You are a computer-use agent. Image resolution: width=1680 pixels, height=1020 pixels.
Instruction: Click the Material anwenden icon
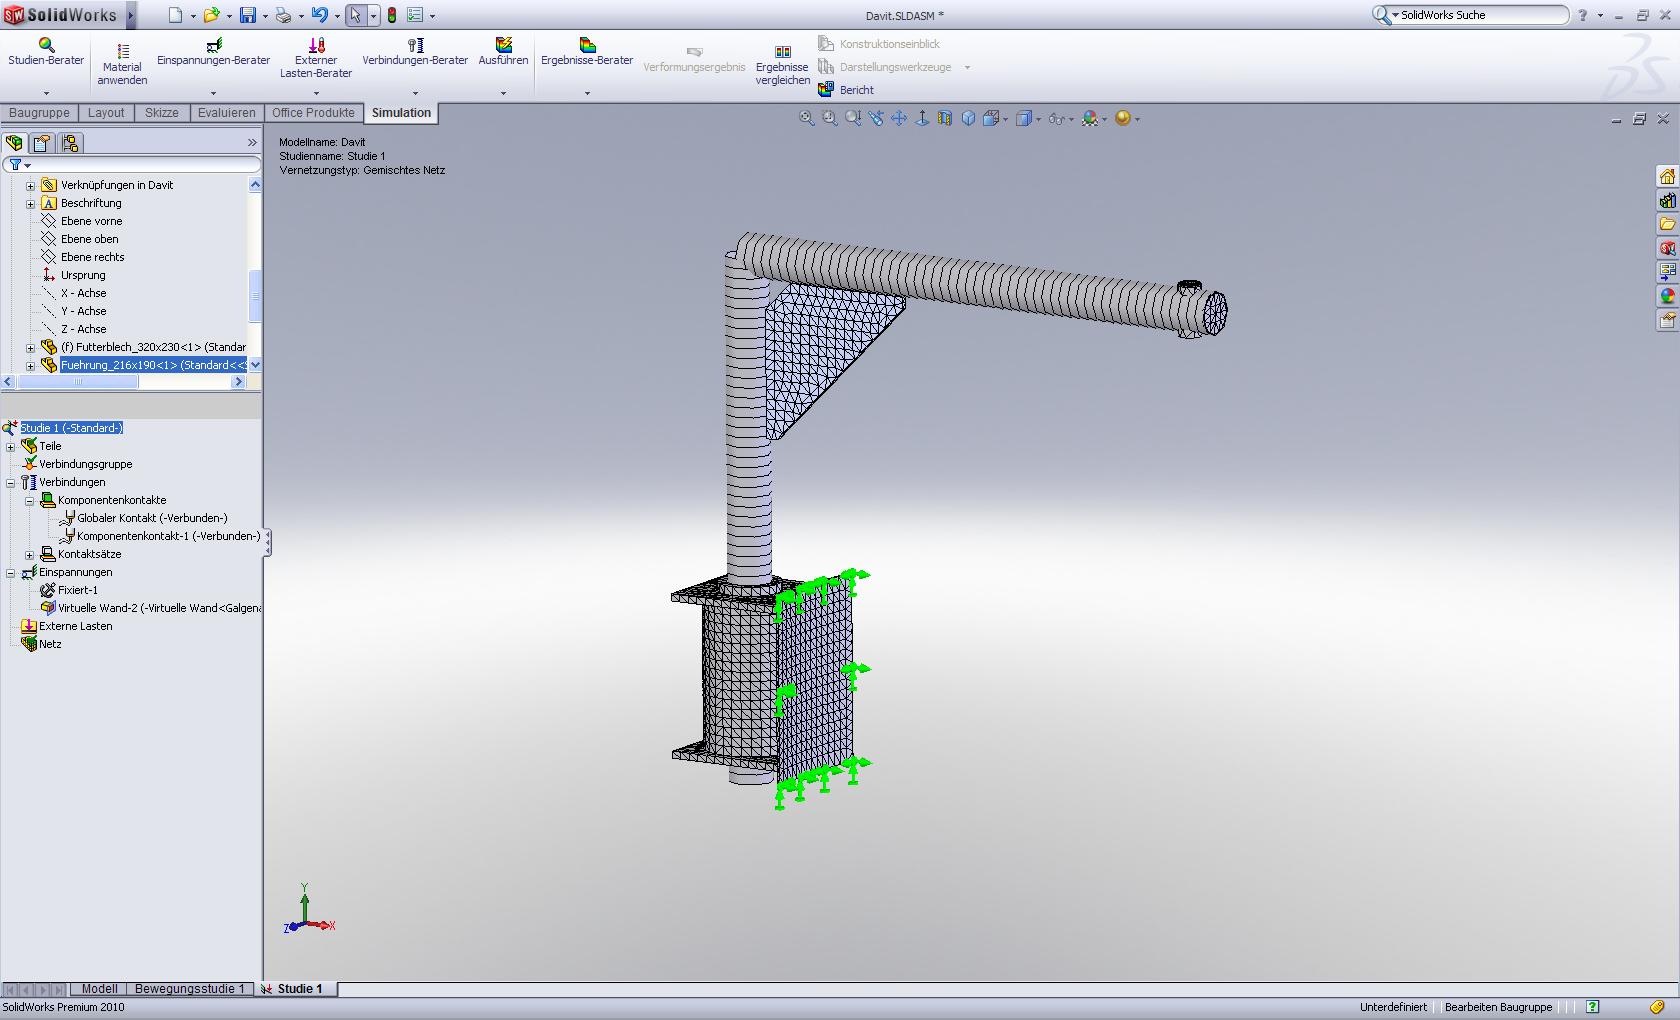coord(122,52)
